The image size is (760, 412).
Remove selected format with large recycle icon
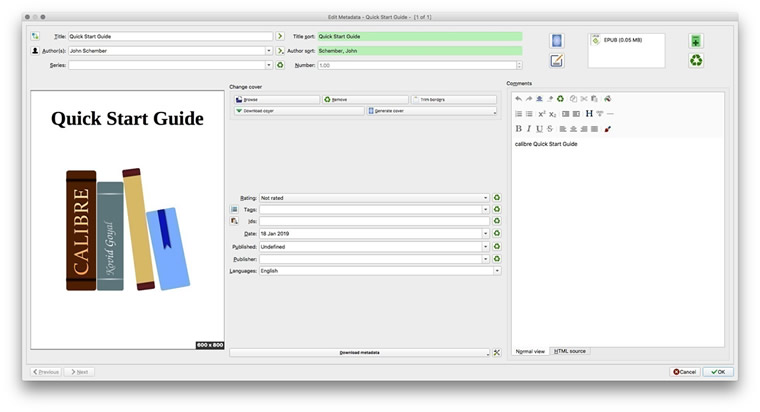(696, 61)
